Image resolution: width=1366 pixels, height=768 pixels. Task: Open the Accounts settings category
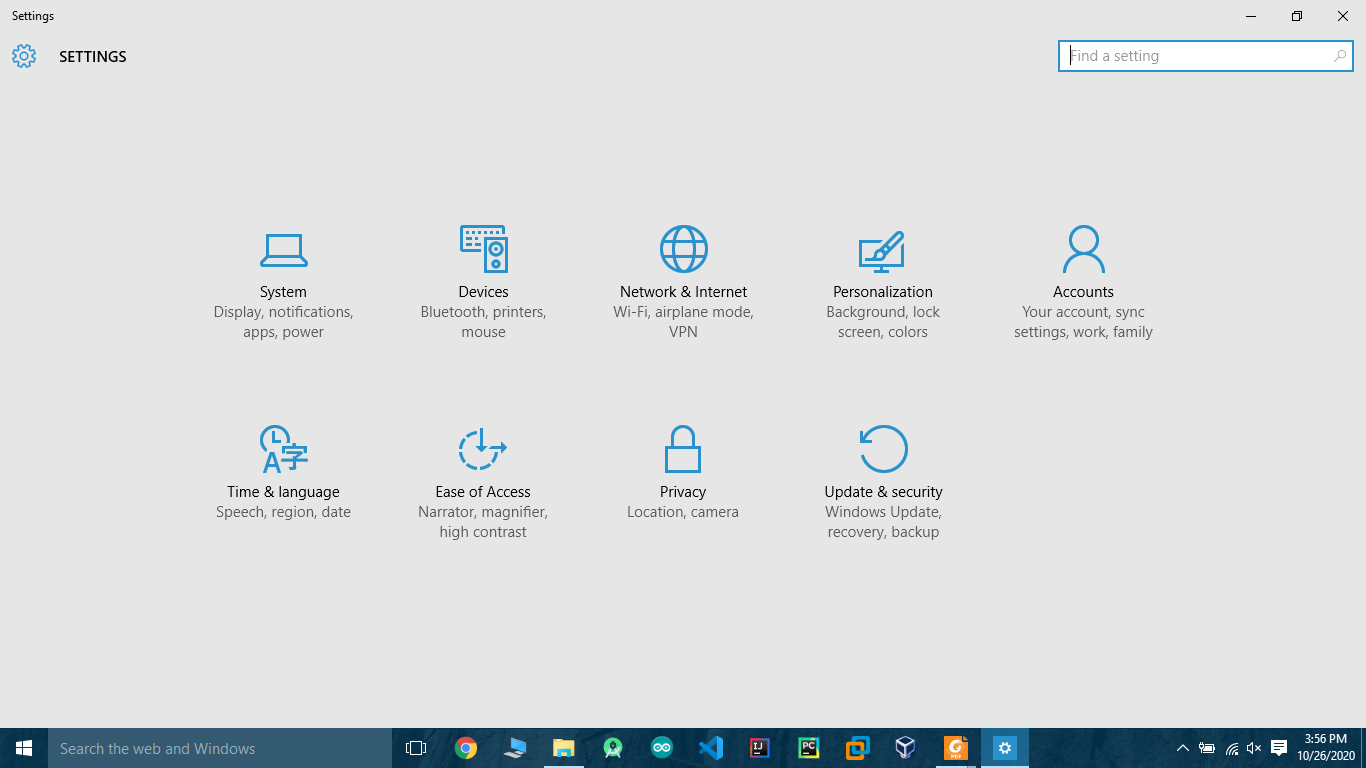[1083, 283]
